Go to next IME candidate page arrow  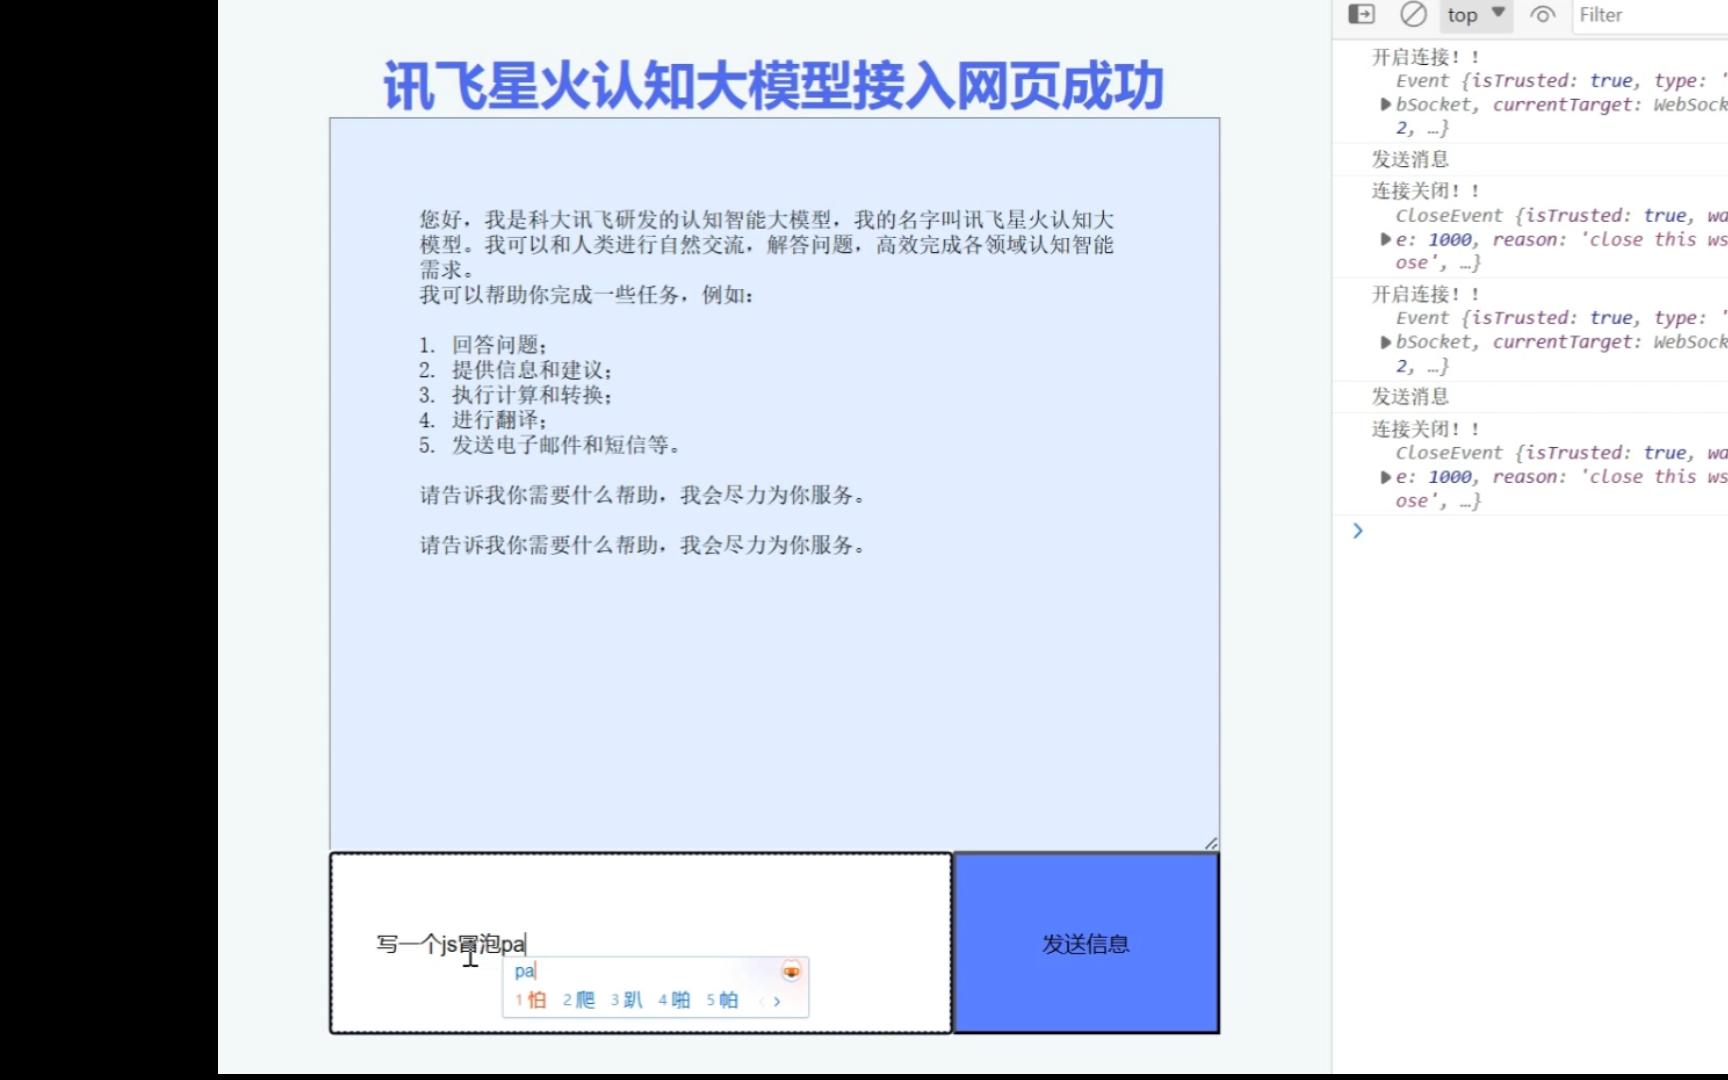[x=777, y=1001]
